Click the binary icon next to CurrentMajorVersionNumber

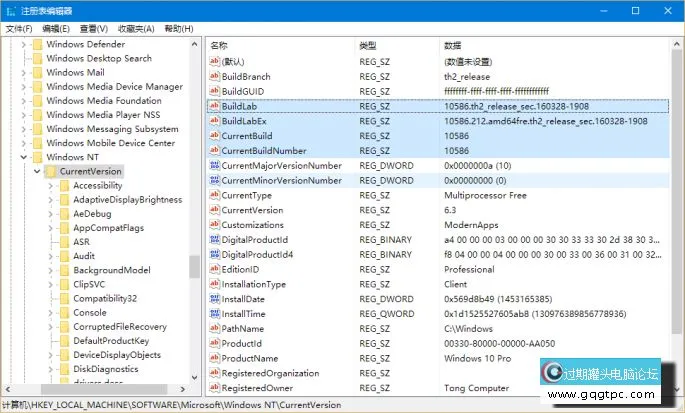point(213,165)
